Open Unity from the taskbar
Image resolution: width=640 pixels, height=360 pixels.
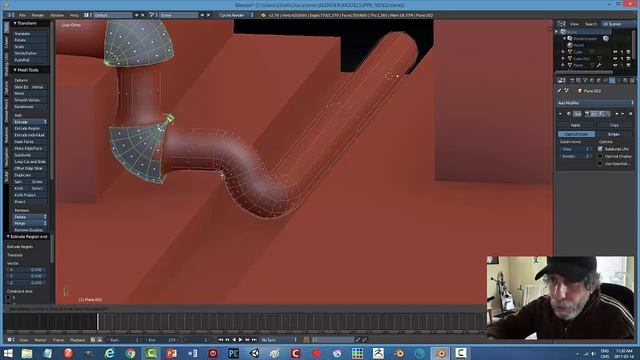tap(254, 353)
